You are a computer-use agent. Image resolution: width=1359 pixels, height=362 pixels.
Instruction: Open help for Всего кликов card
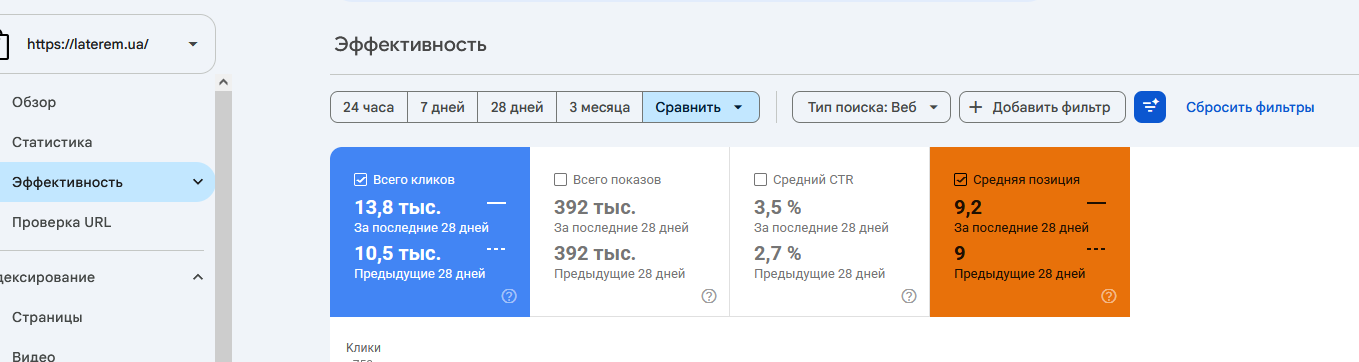[509, 296]
